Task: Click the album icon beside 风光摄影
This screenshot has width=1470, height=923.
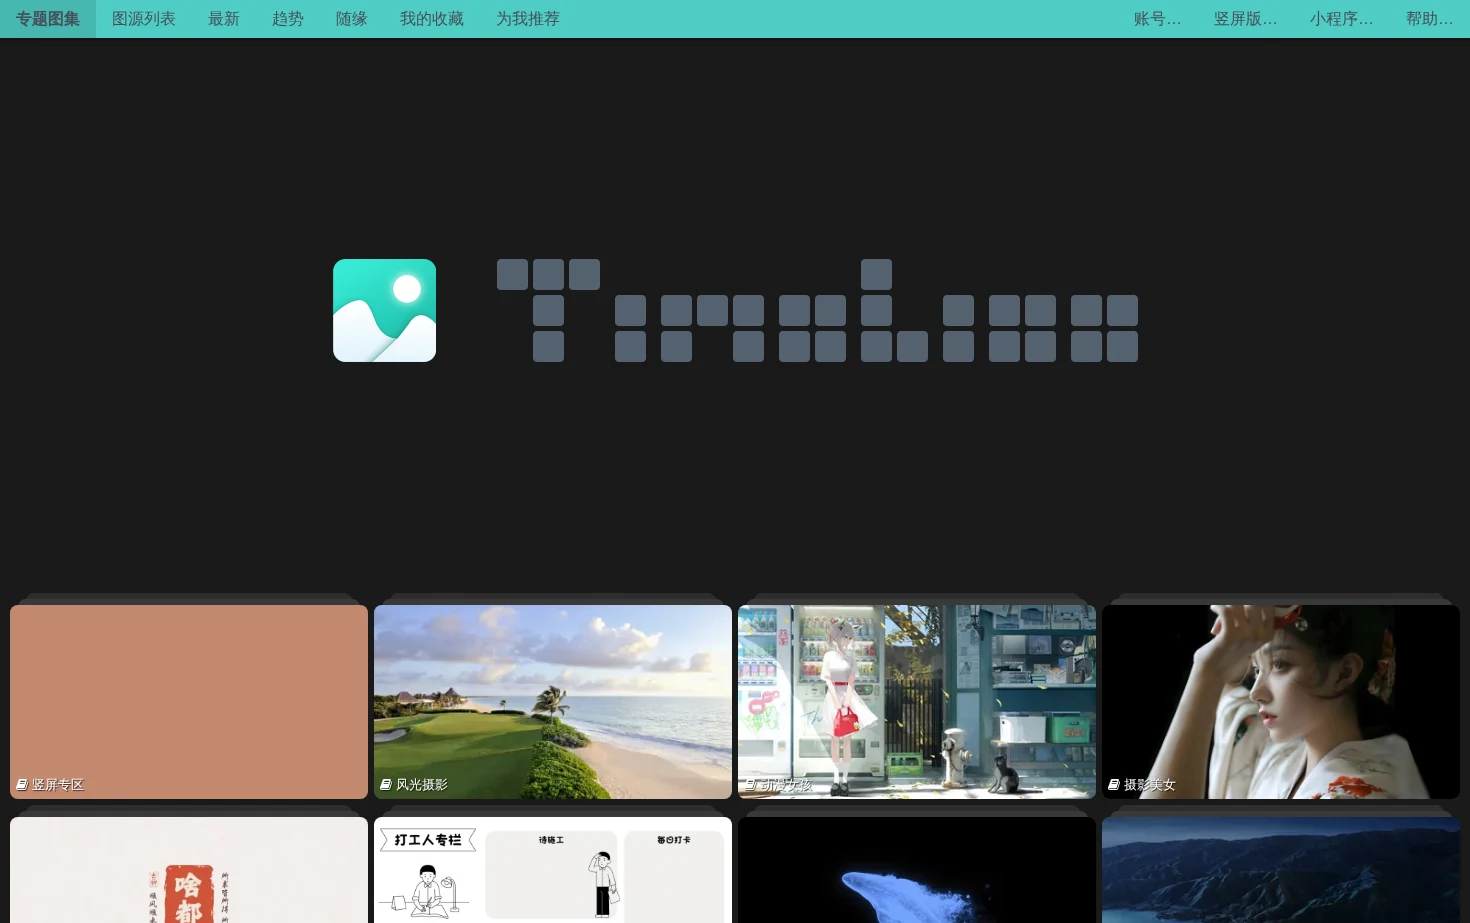Action: click(386, 785)
